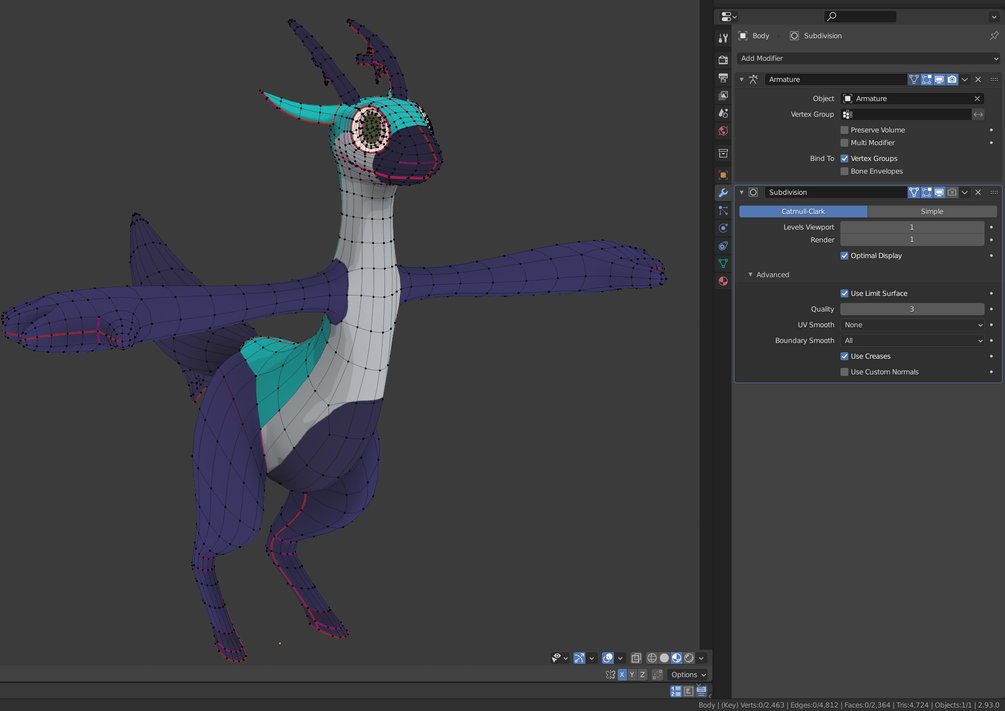Remove the Armature modifier
This screenshot has width=1005, height=711.
click(978, 79)
